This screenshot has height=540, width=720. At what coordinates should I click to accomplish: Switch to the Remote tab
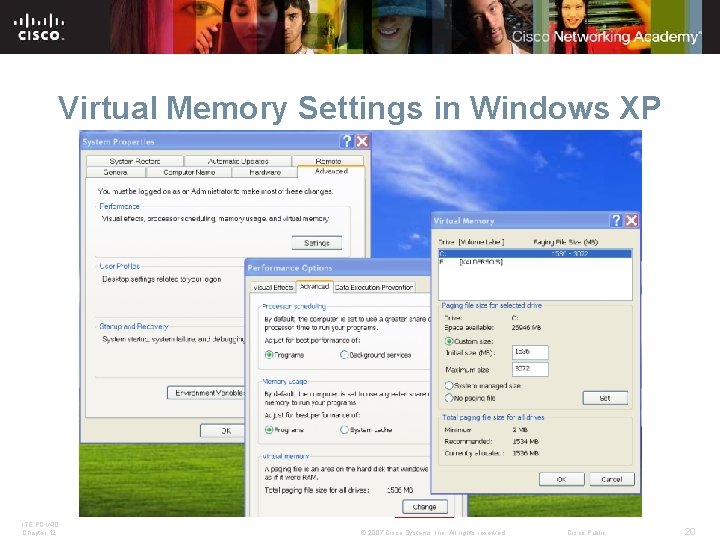[x=328, y=161]
